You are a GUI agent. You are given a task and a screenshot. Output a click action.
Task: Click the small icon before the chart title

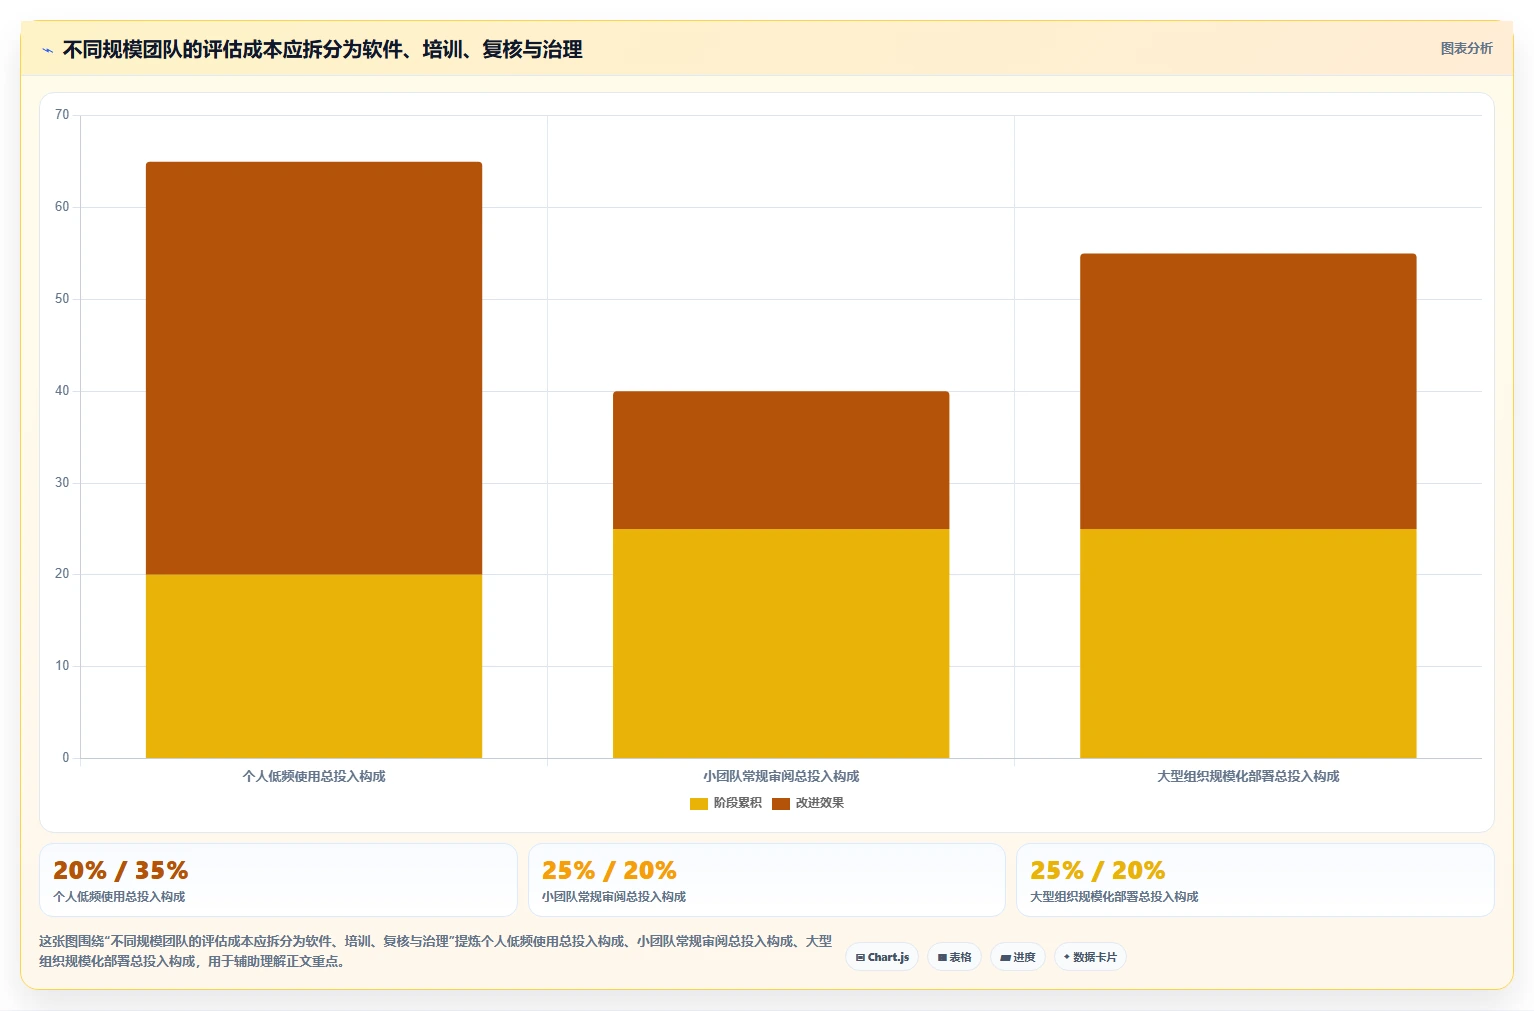pyautogui.click(x=47, y=50)
